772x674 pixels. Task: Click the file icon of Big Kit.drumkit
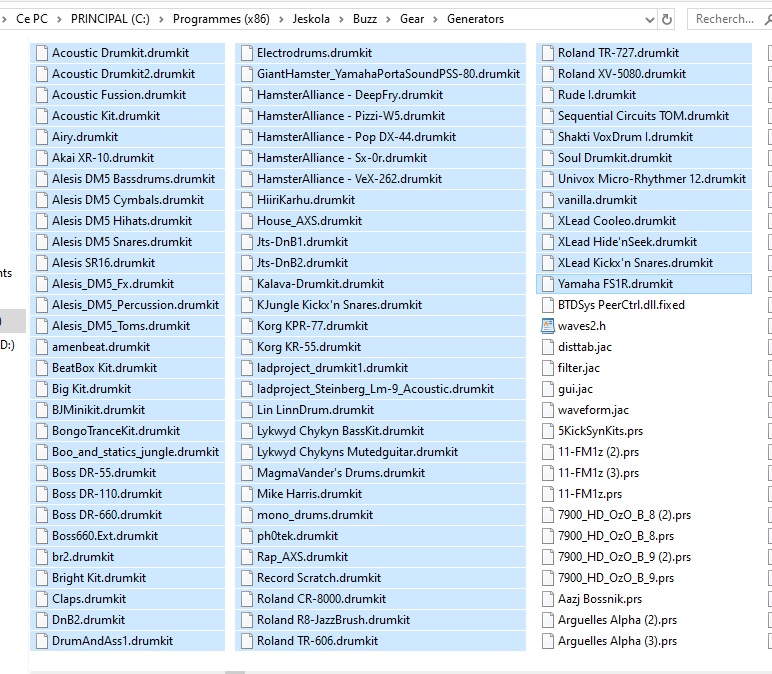[x=42, y=389]
